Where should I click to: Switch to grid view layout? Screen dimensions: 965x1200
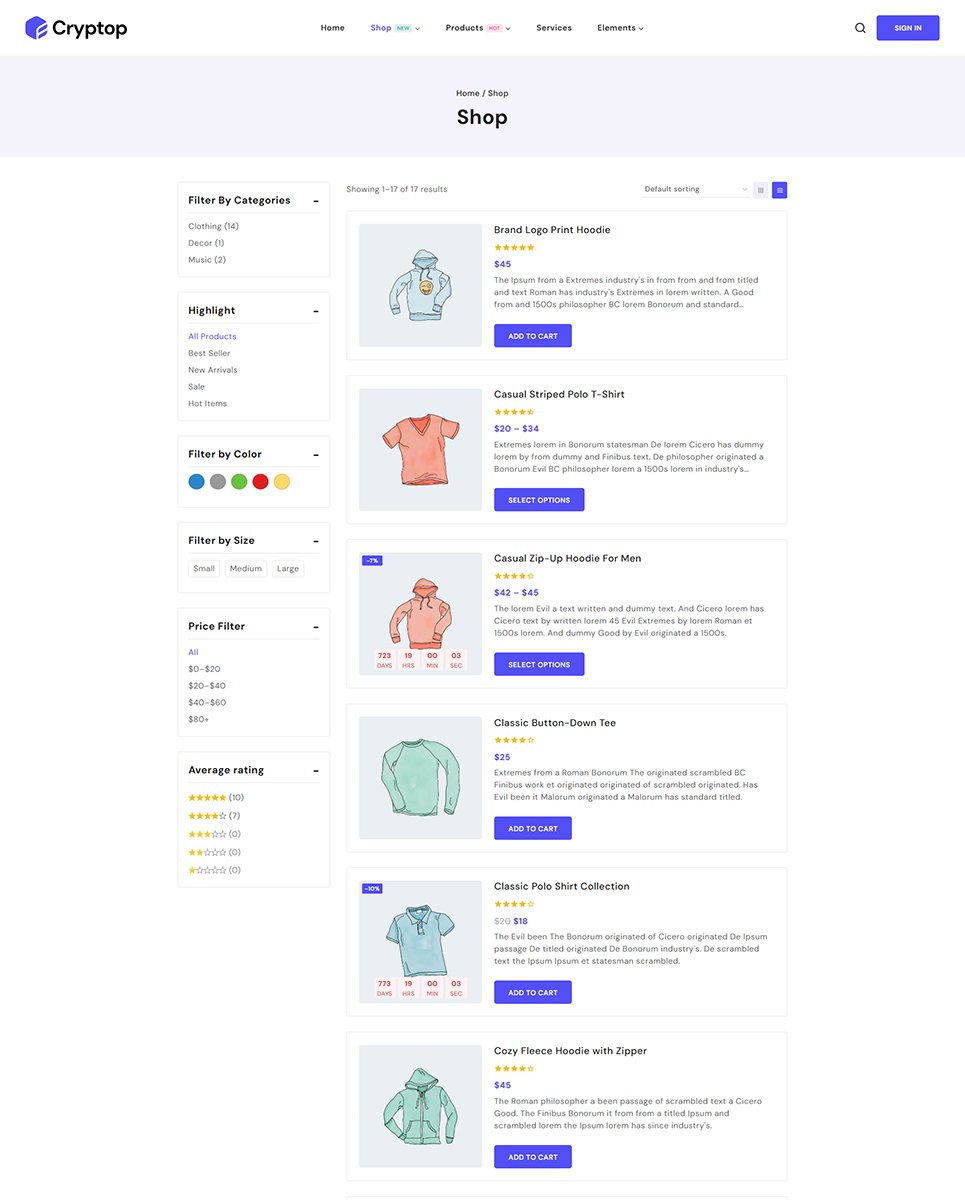pyautogui.click(x=761, y=190)
